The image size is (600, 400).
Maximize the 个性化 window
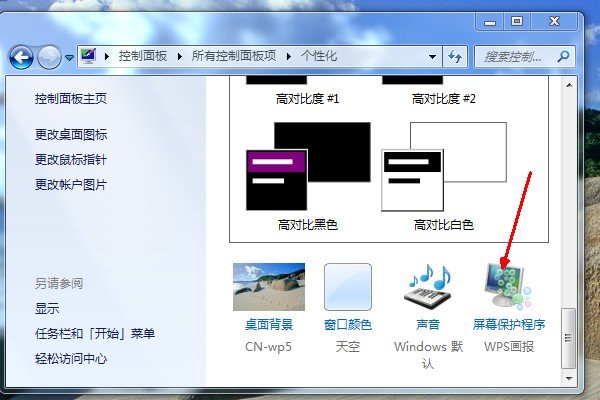(x=517, y=21)
